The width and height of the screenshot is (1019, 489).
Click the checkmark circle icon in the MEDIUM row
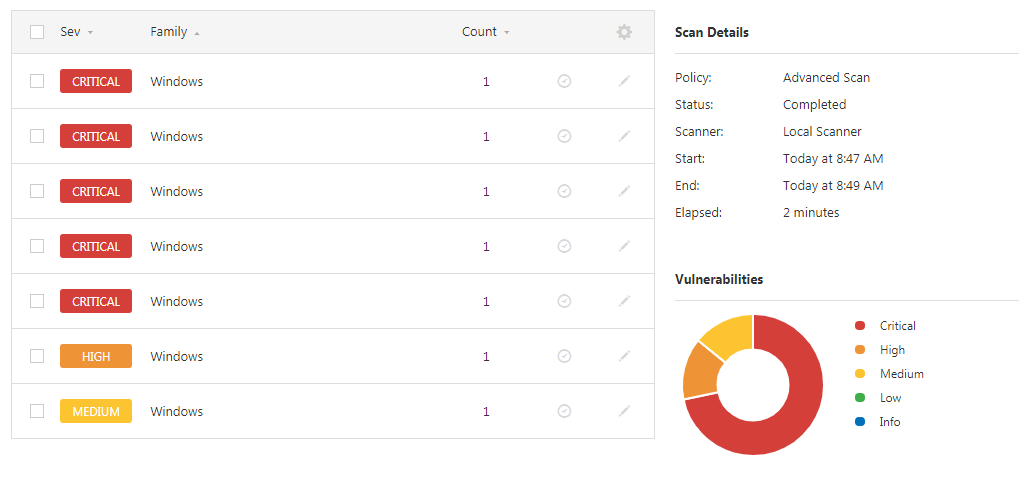coord(564,411)
